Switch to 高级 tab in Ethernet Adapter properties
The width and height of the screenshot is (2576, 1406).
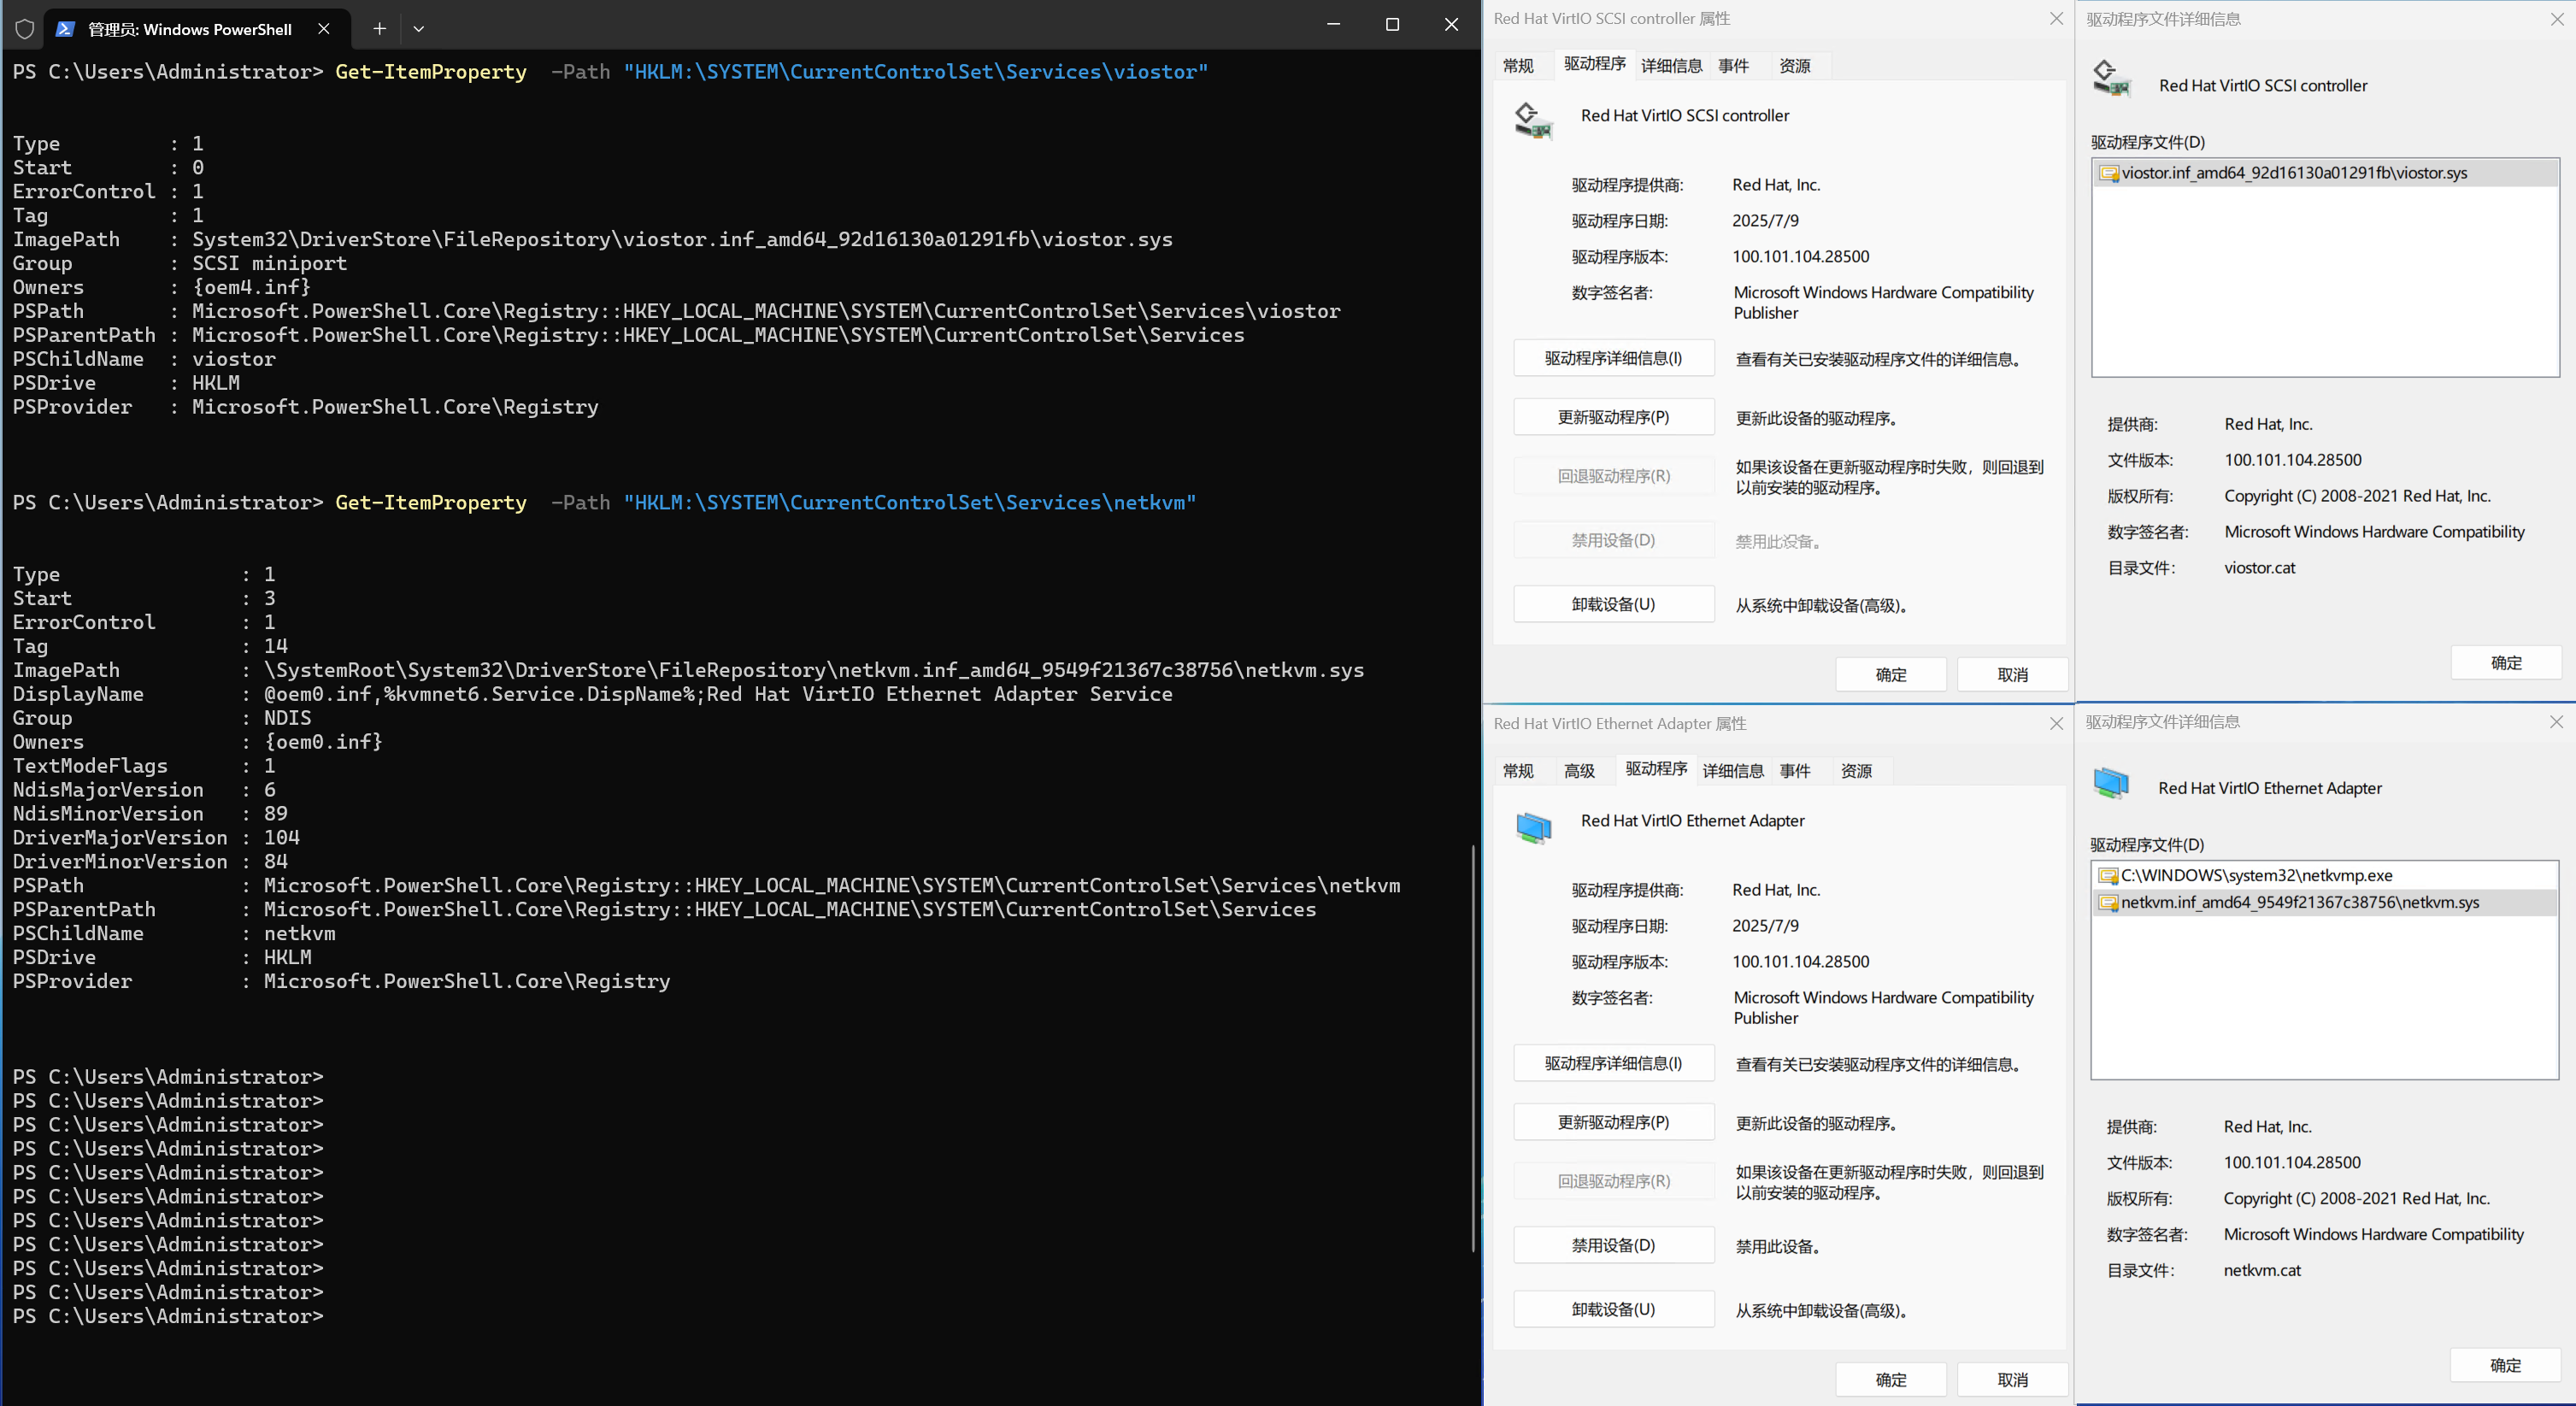pos(1579,771)
